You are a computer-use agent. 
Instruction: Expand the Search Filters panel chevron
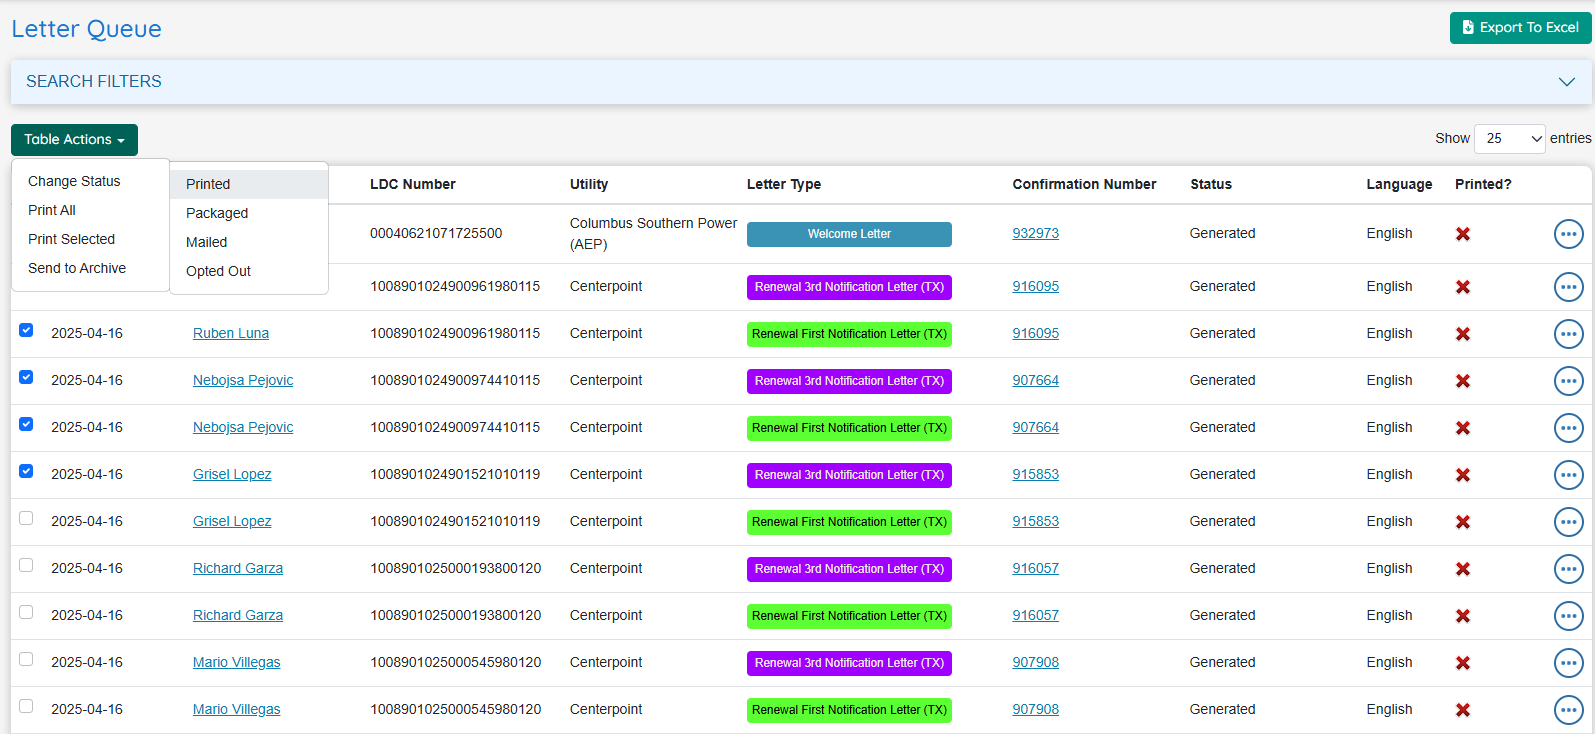point(1566,82)
